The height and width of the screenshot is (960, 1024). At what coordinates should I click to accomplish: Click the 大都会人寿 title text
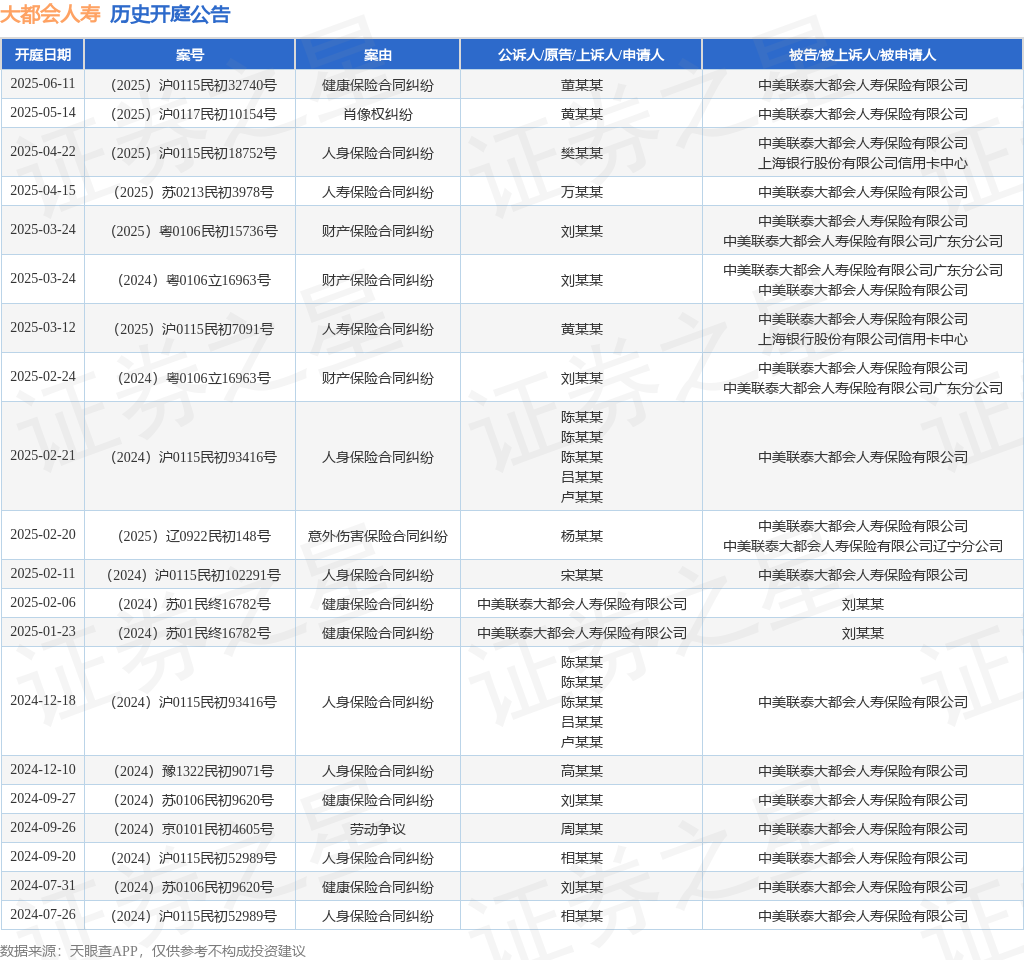point(50,14)
